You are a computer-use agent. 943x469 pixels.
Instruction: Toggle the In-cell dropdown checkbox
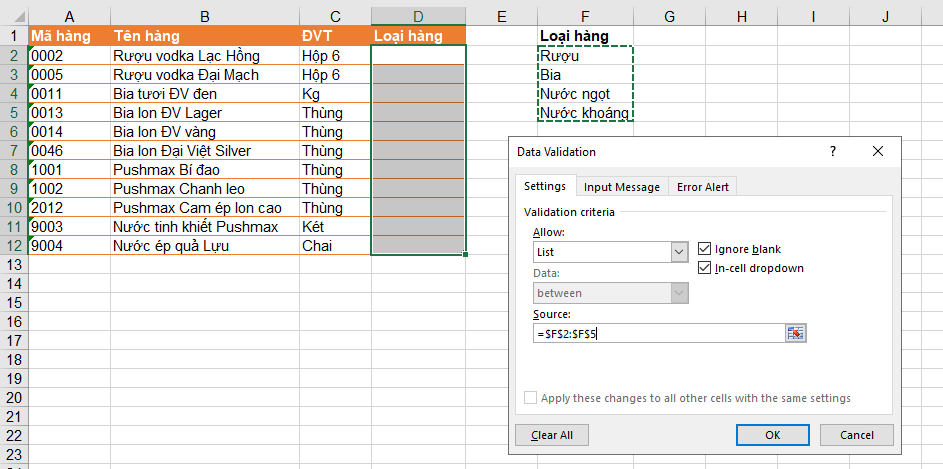click(x=705, y=268)
